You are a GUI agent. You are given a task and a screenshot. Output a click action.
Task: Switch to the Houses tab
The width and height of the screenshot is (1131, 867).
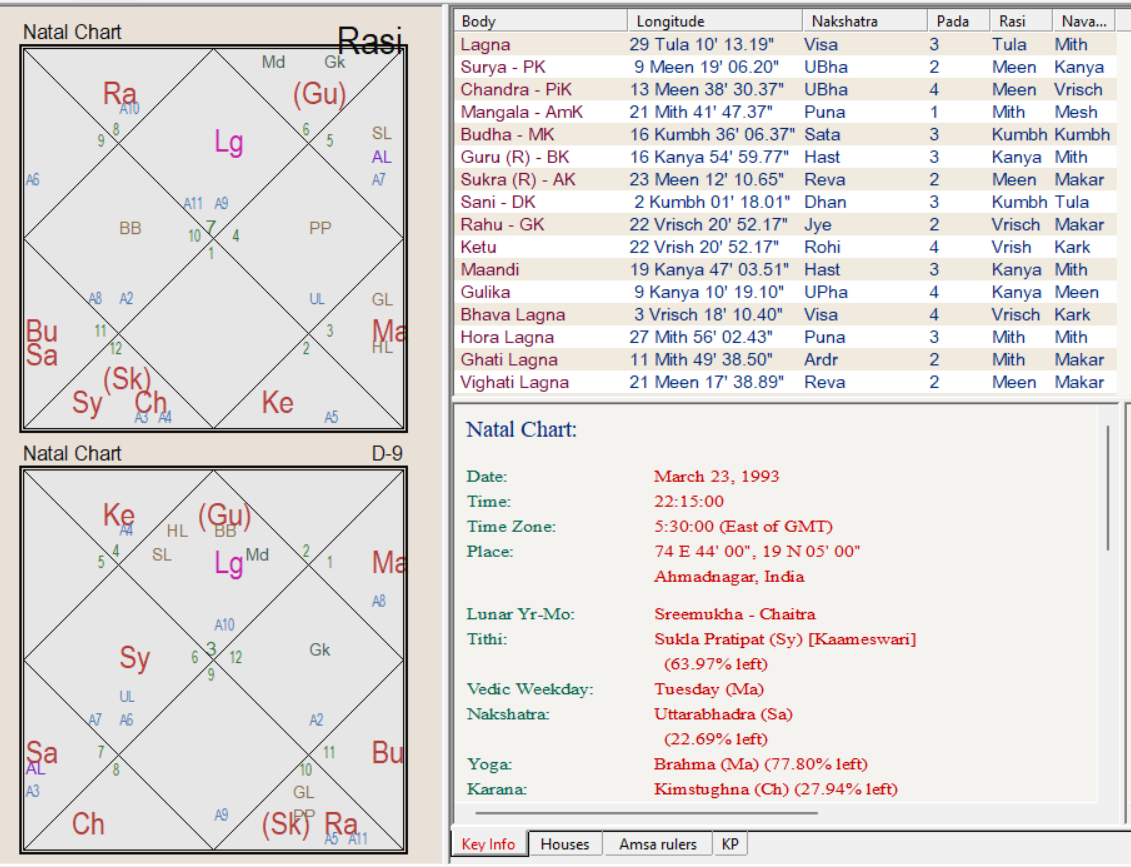click(564, 844)
